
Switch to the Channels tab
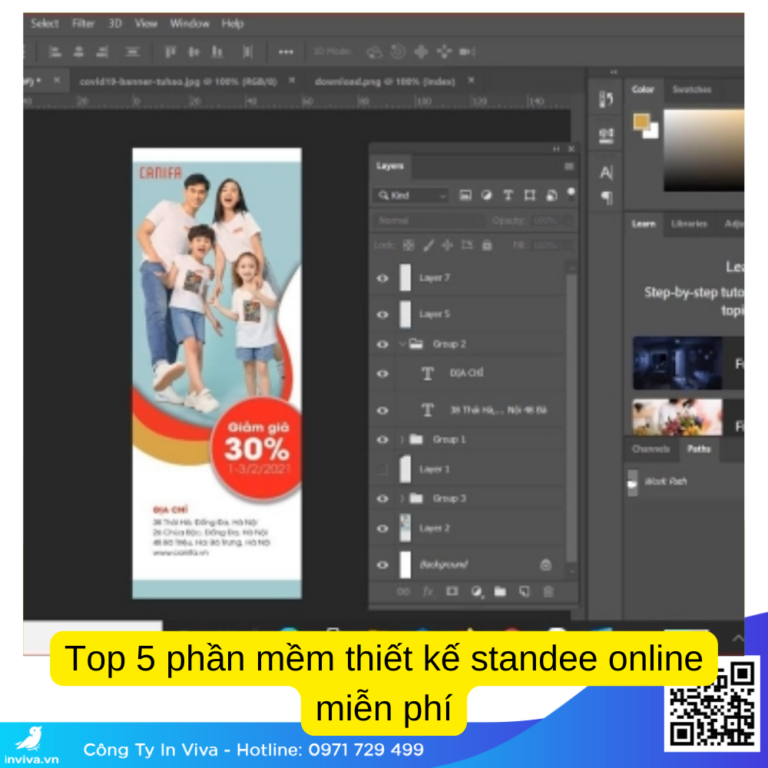point(650,449)
